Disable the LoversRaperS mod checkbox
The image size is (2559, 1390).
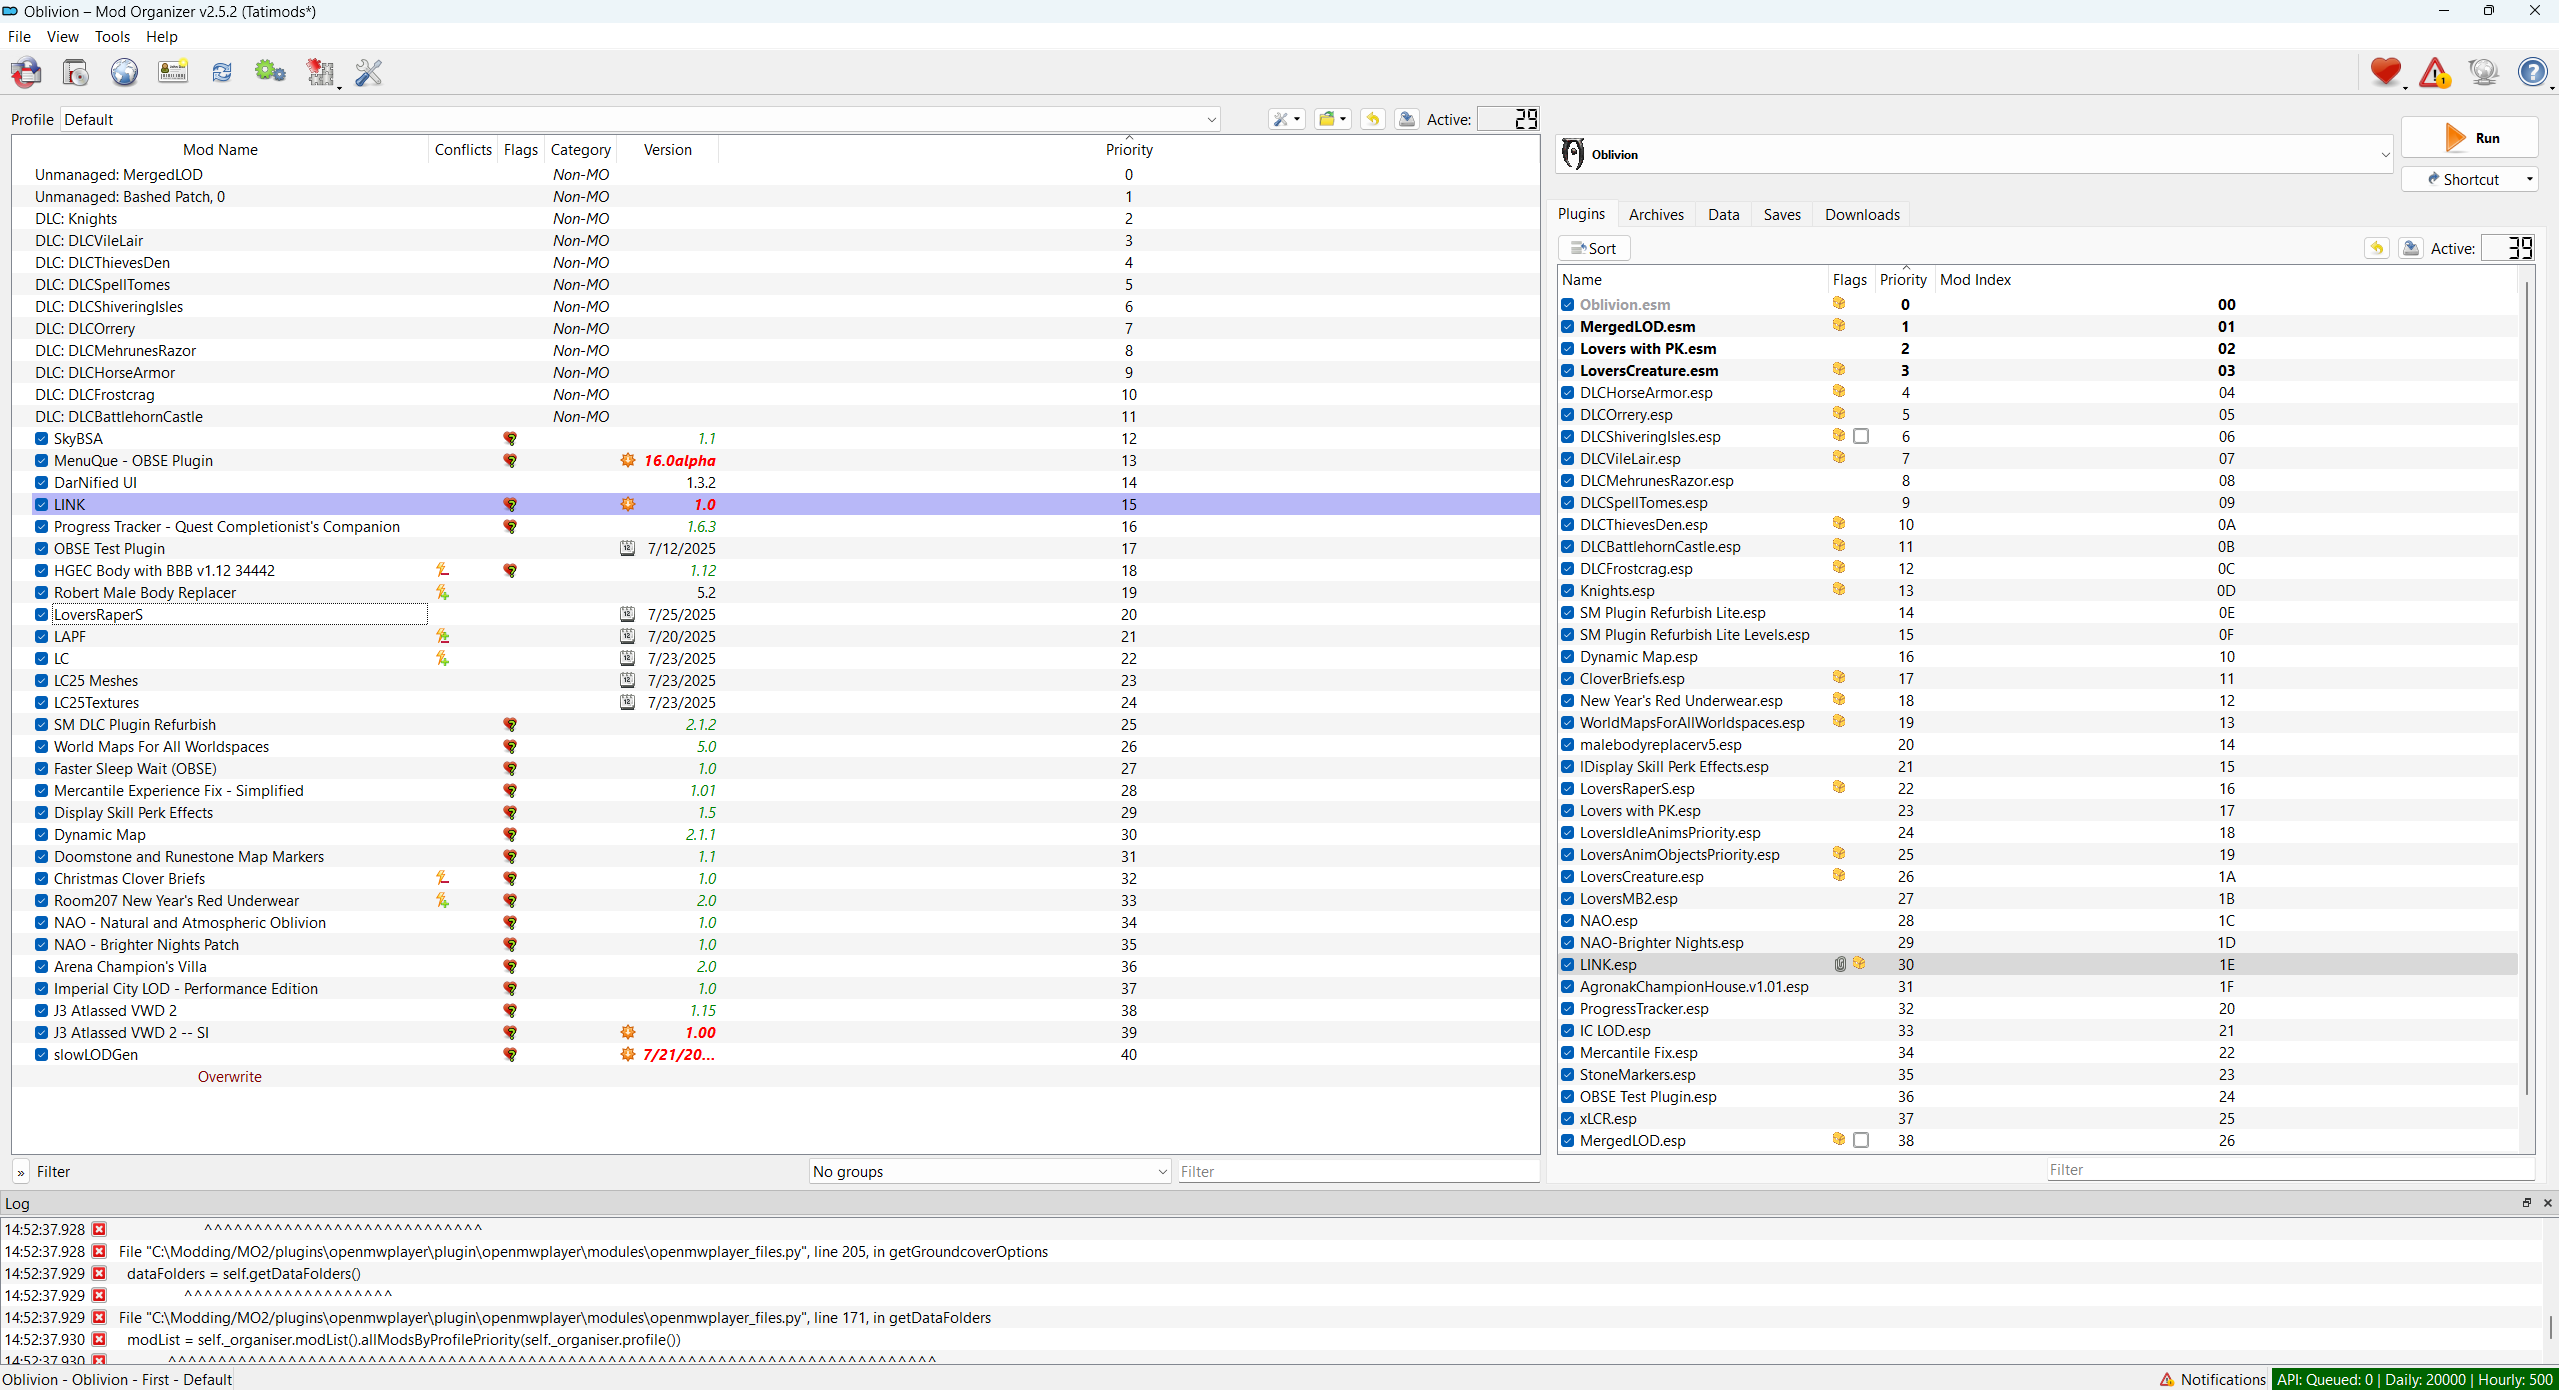pos(41,615)
